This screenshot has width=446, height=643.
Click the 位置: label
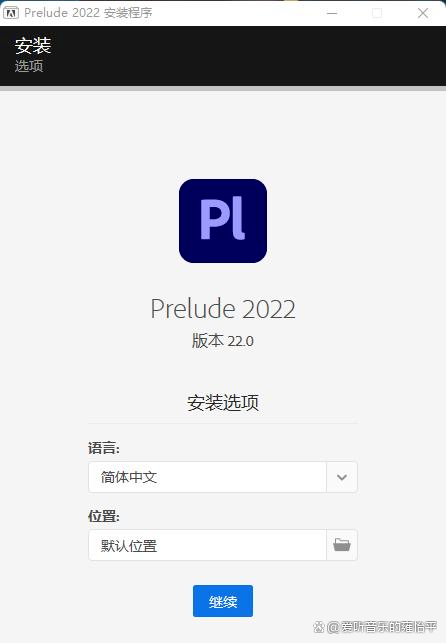click(x=104, y=516)
